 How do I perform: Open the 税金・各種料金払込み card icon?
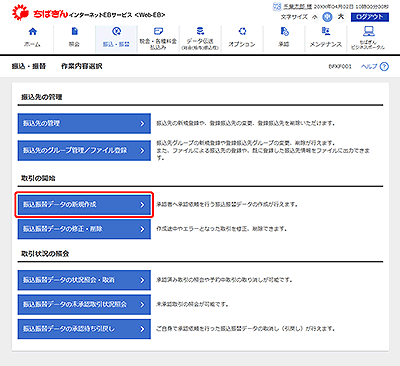click(158, 31)
